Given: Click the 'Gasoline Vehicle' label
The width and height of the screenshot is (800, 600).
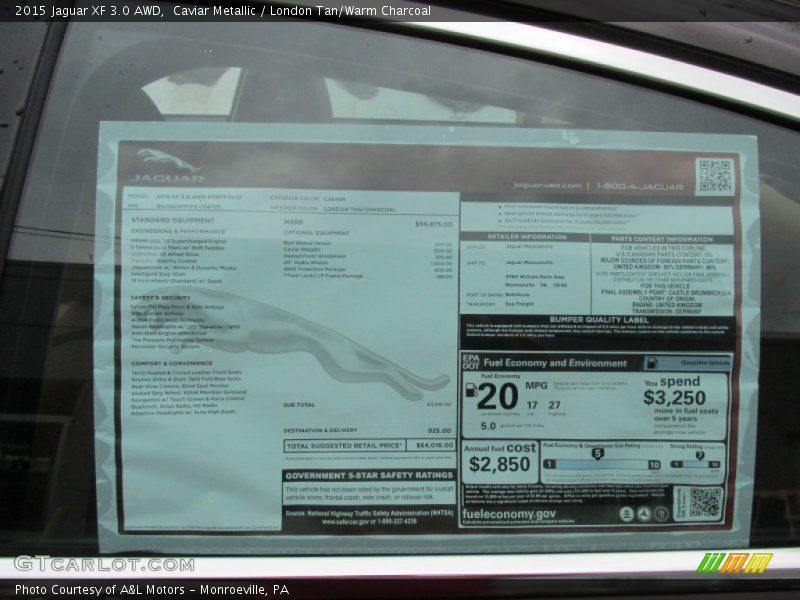Looking at the screenshot, I should click(705, 363).
